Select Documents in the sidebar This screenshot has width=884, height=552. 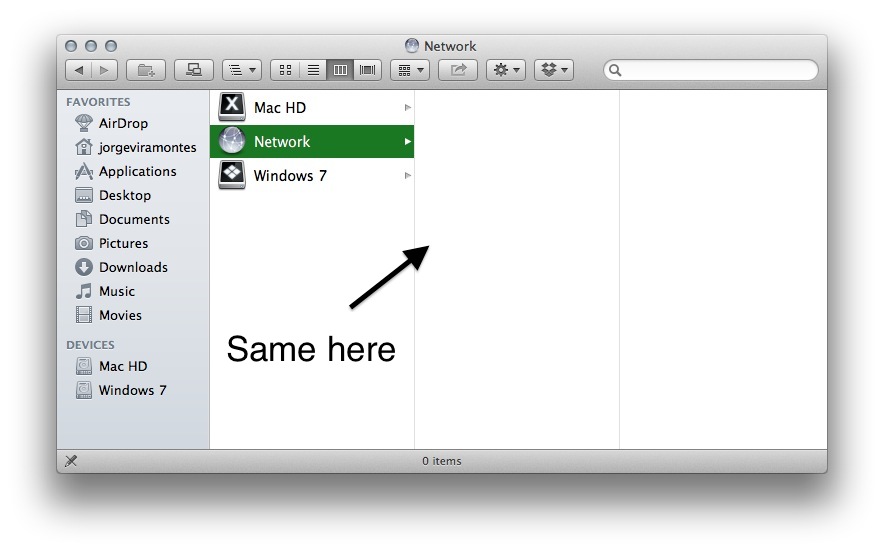click(x=134, y=219)
